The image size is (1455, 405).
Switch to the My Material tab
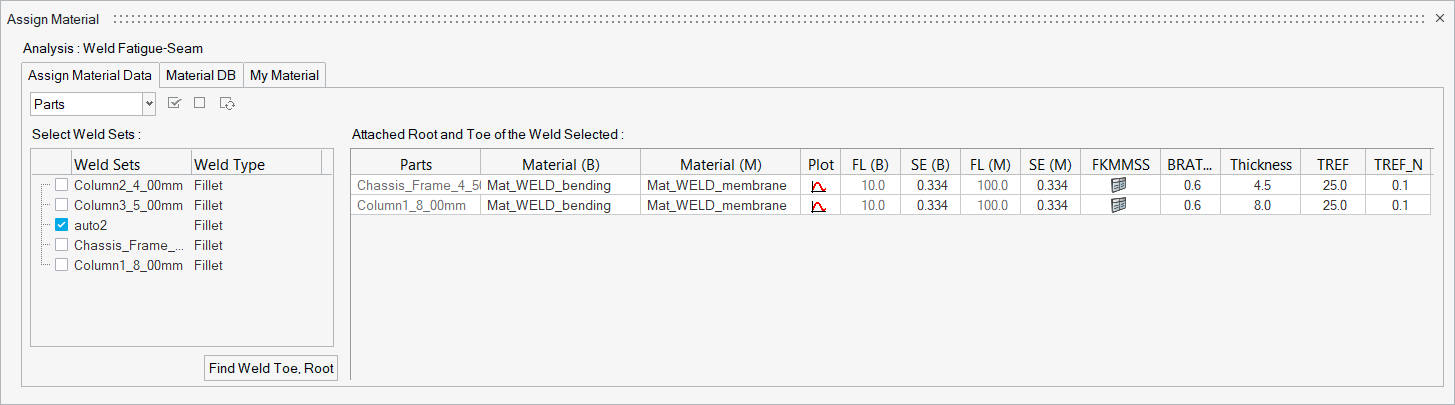coord(284,75)
